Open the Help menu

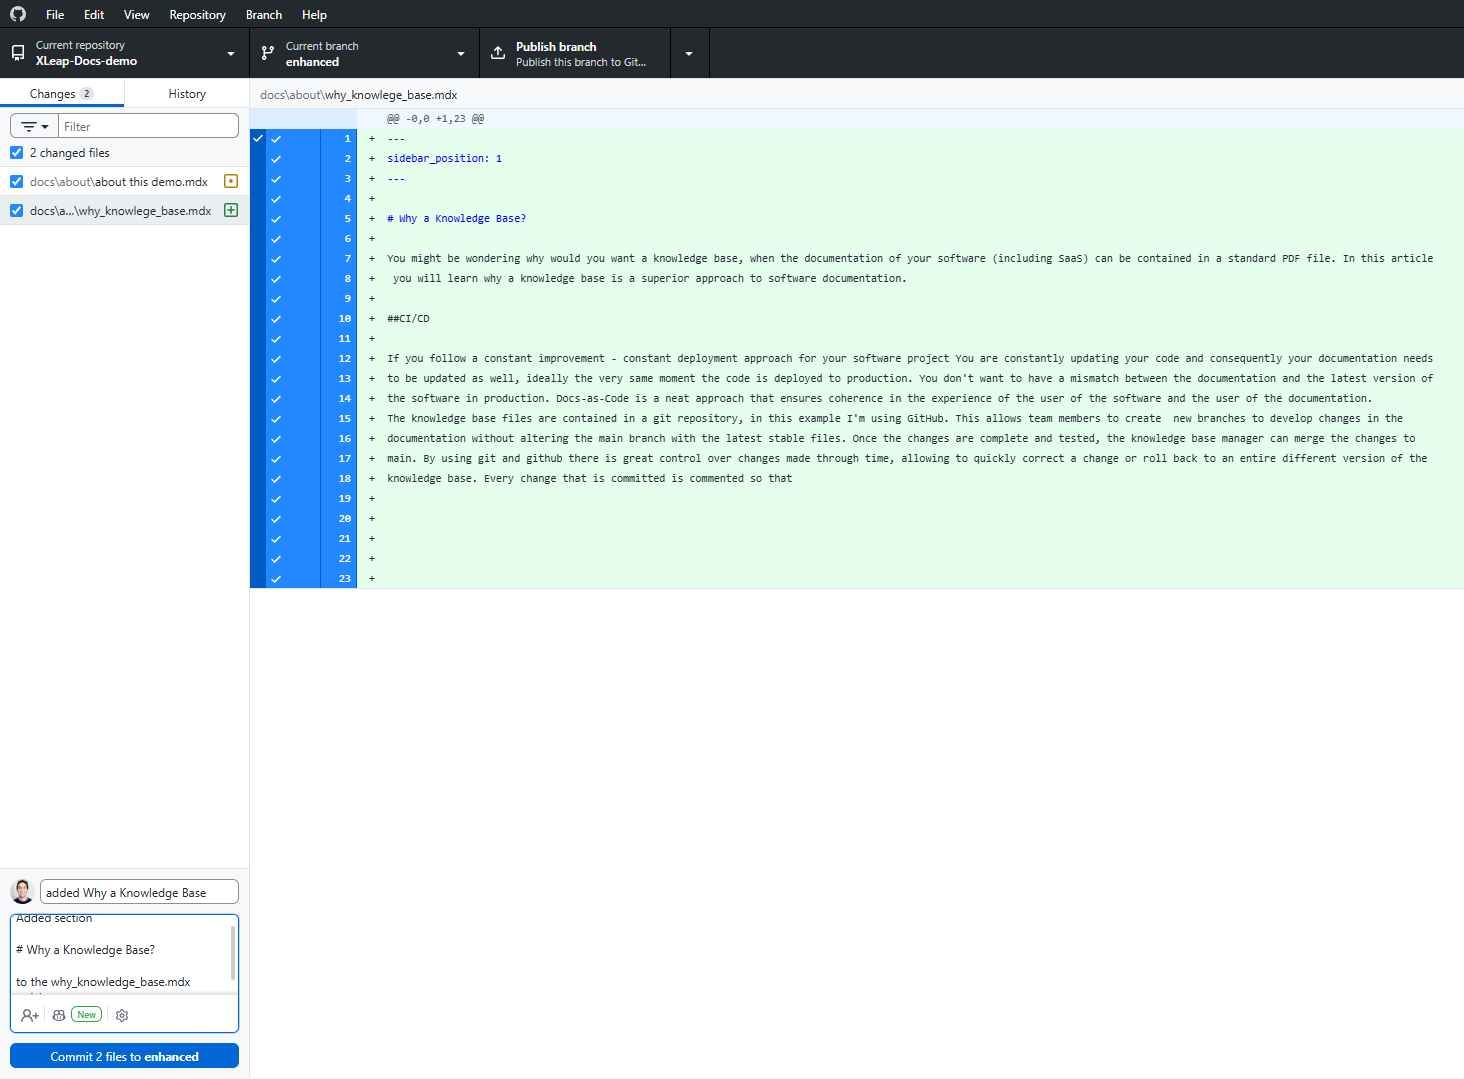click(x=314, y=14)
